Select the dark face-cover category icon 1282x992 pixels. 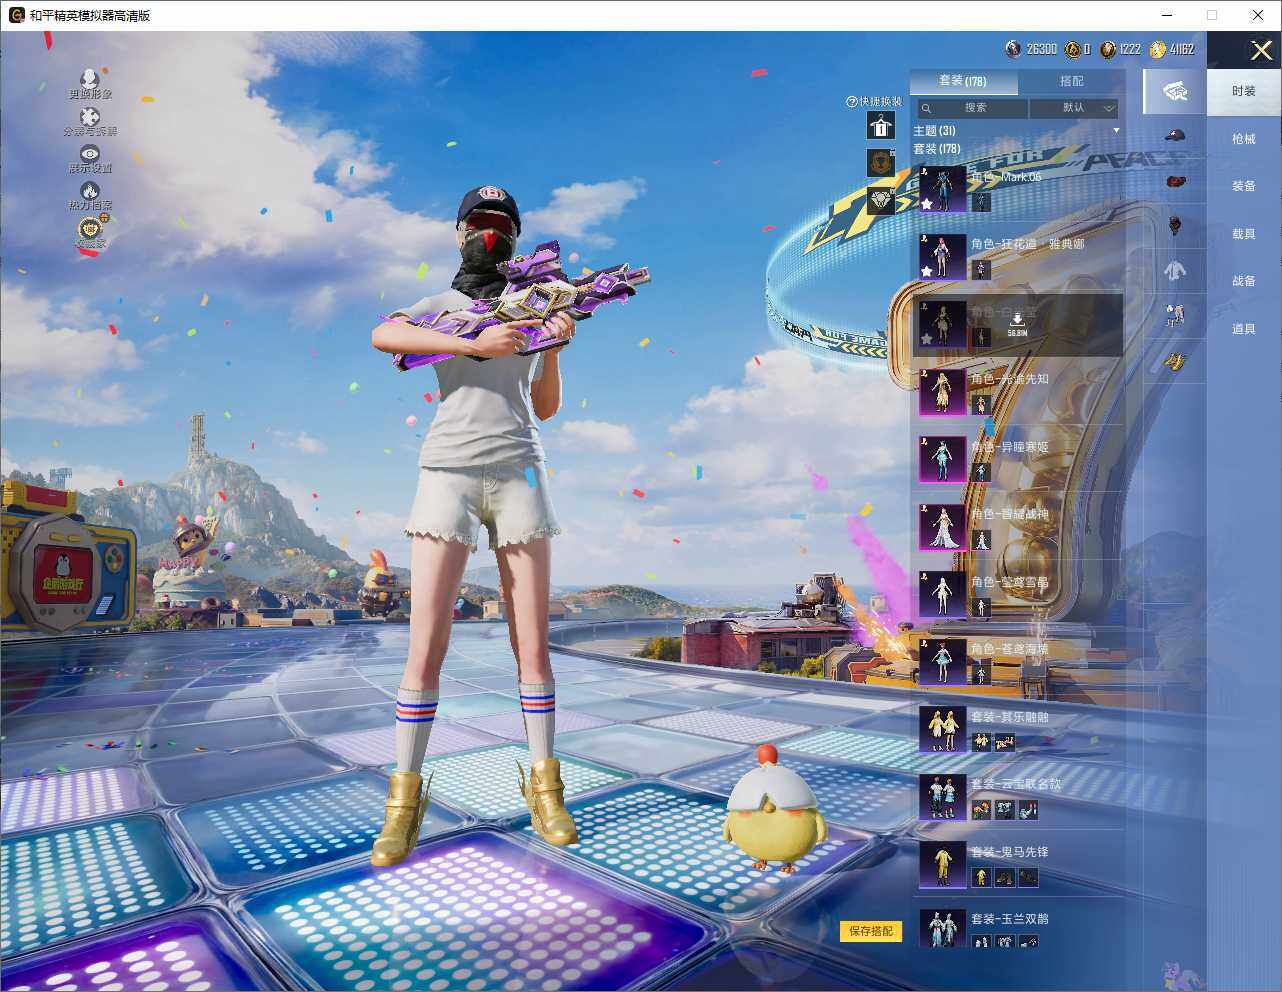coord(1175,226)
